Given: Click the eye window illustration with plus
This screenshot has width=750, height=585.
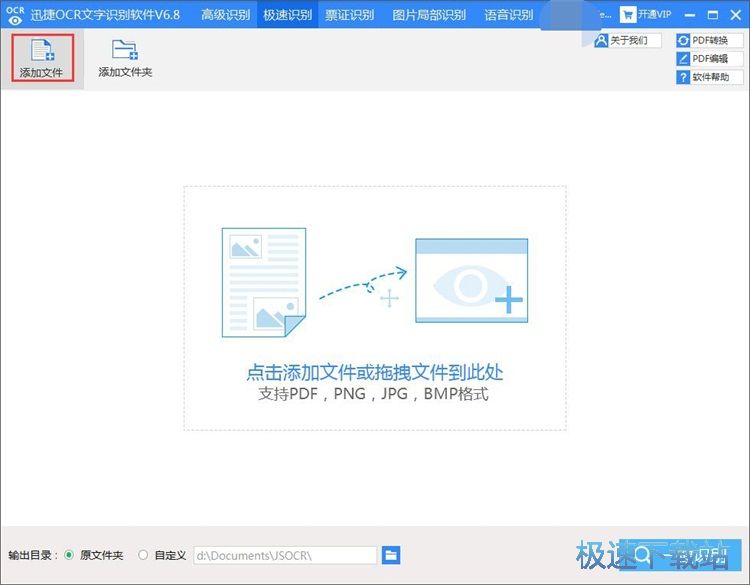Looking at the screenshot, I should (x=472, y=280).
